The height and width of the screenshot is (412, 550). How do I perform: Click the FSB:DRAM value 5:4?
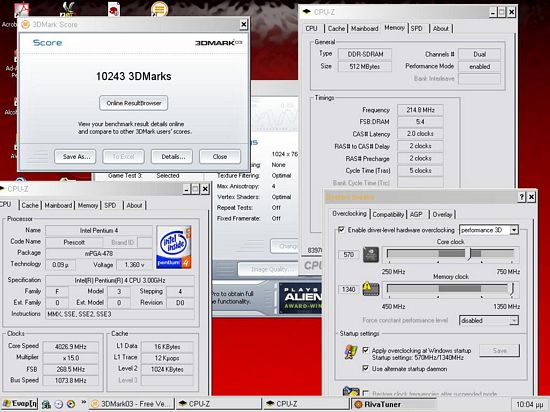420,122
